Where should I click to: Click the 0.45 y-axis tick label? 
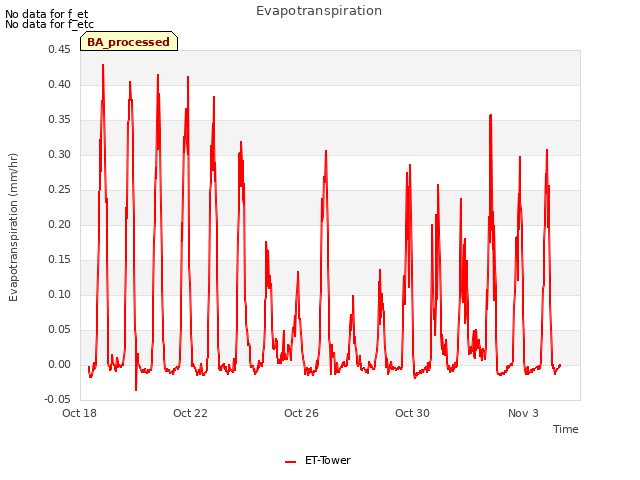coord(59,49)
